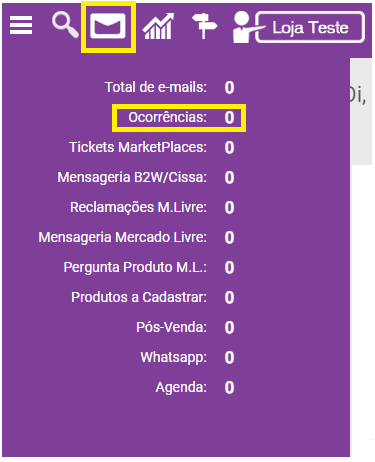Open the growth chart reports icon
The width and height of the screenshot is (375, 462).
pos(158,26)
